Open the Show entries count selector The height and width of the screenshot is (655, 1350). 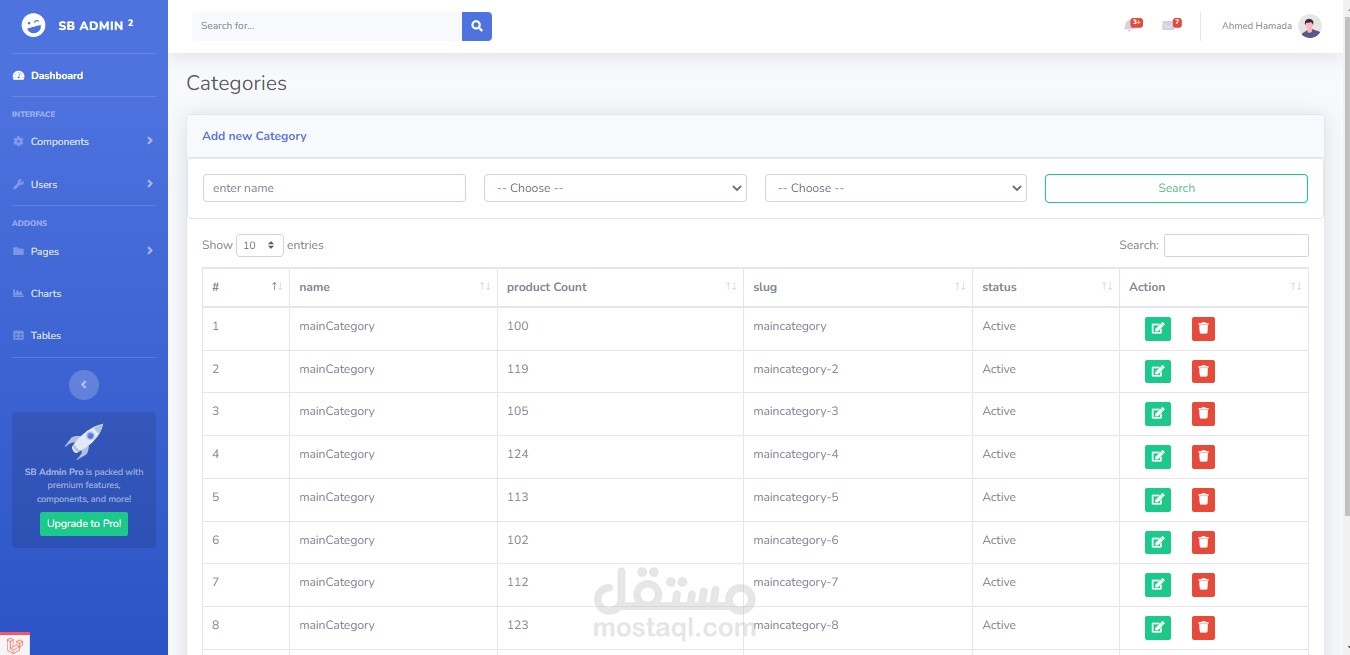(x=259, y=245)
